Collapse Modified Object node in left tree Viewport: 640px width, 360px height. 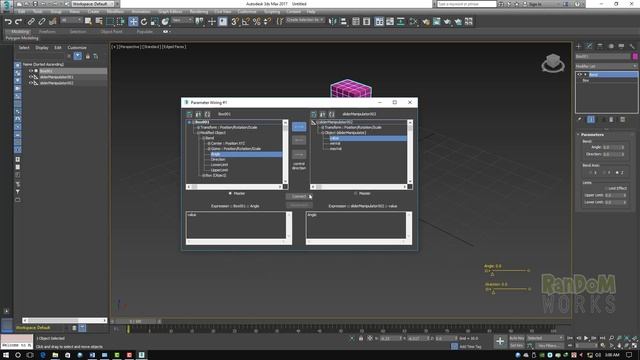pyautogui.click(x=198, y=133)
